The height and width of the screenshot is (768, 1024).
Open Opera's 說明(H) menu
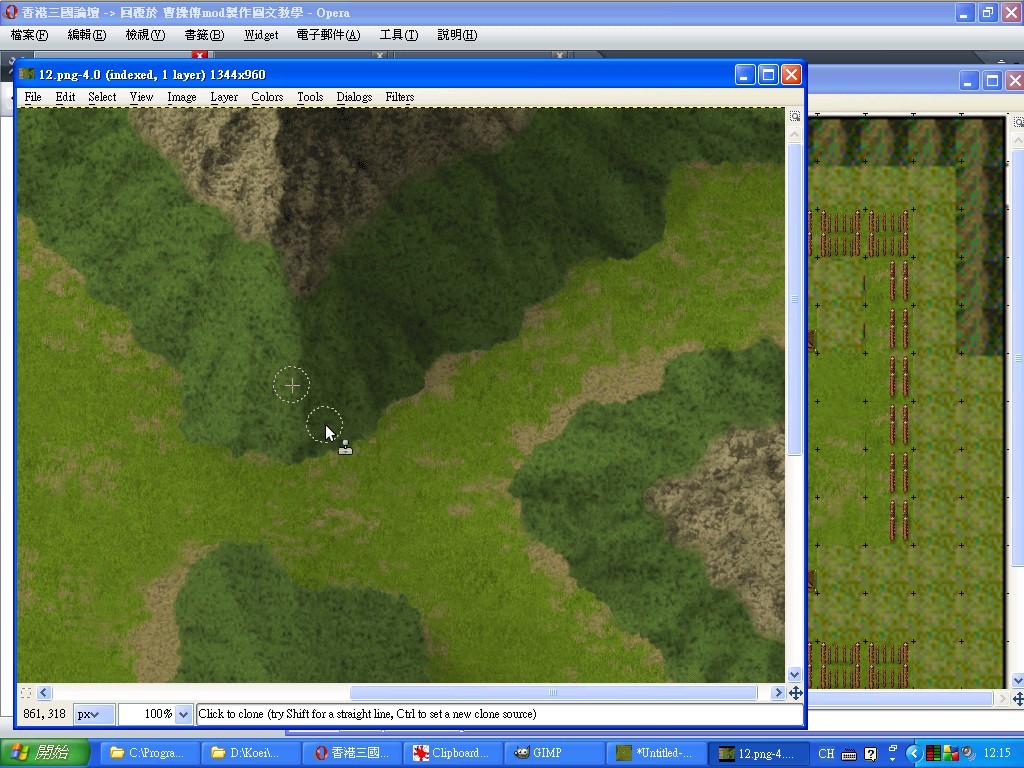point(457,35)
